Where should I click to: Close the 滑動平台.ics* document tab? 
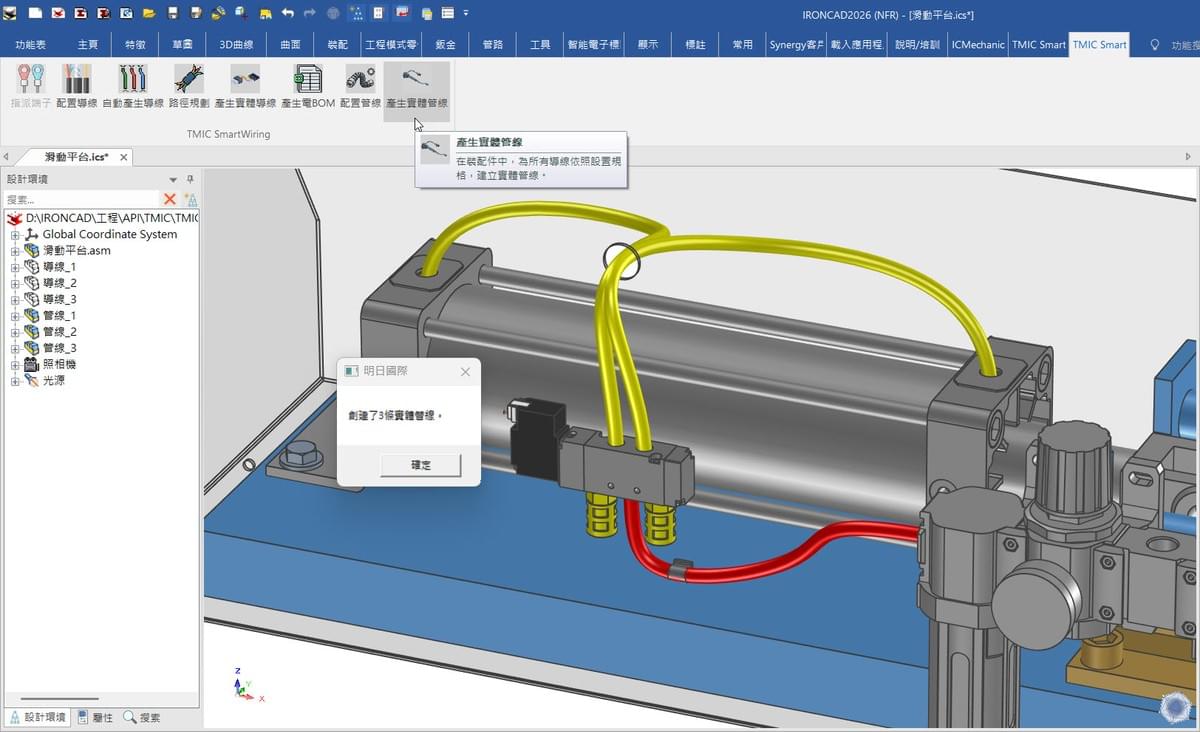tap(124, 157)
